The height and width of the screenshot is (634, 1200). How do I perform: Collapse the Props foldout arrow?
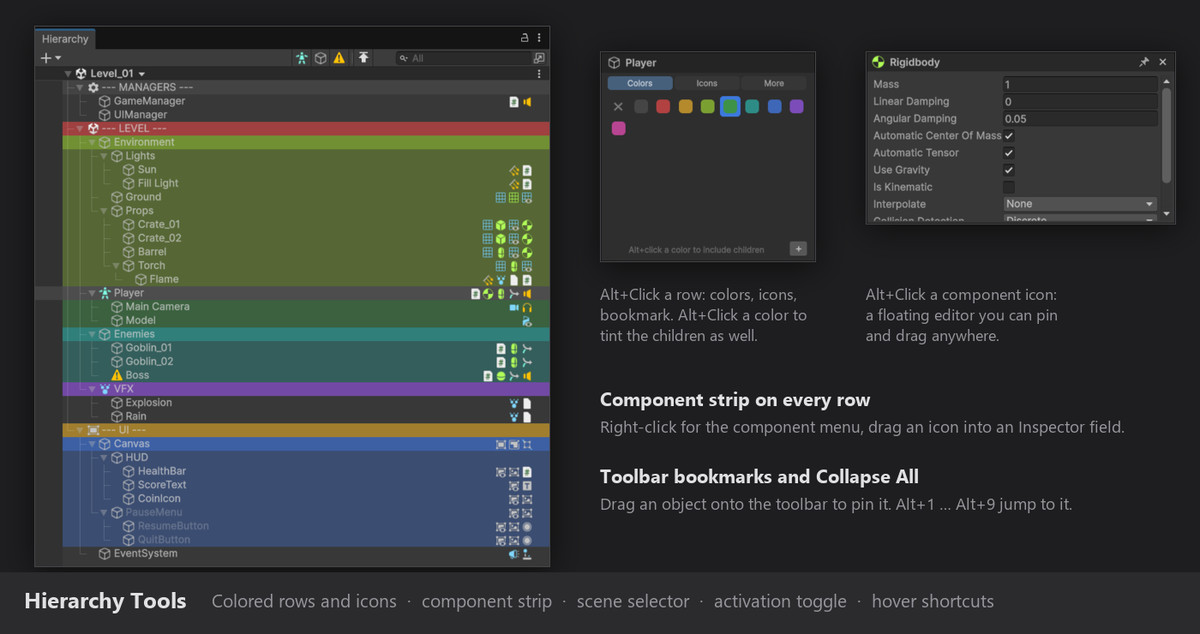(x=104, y=211)
